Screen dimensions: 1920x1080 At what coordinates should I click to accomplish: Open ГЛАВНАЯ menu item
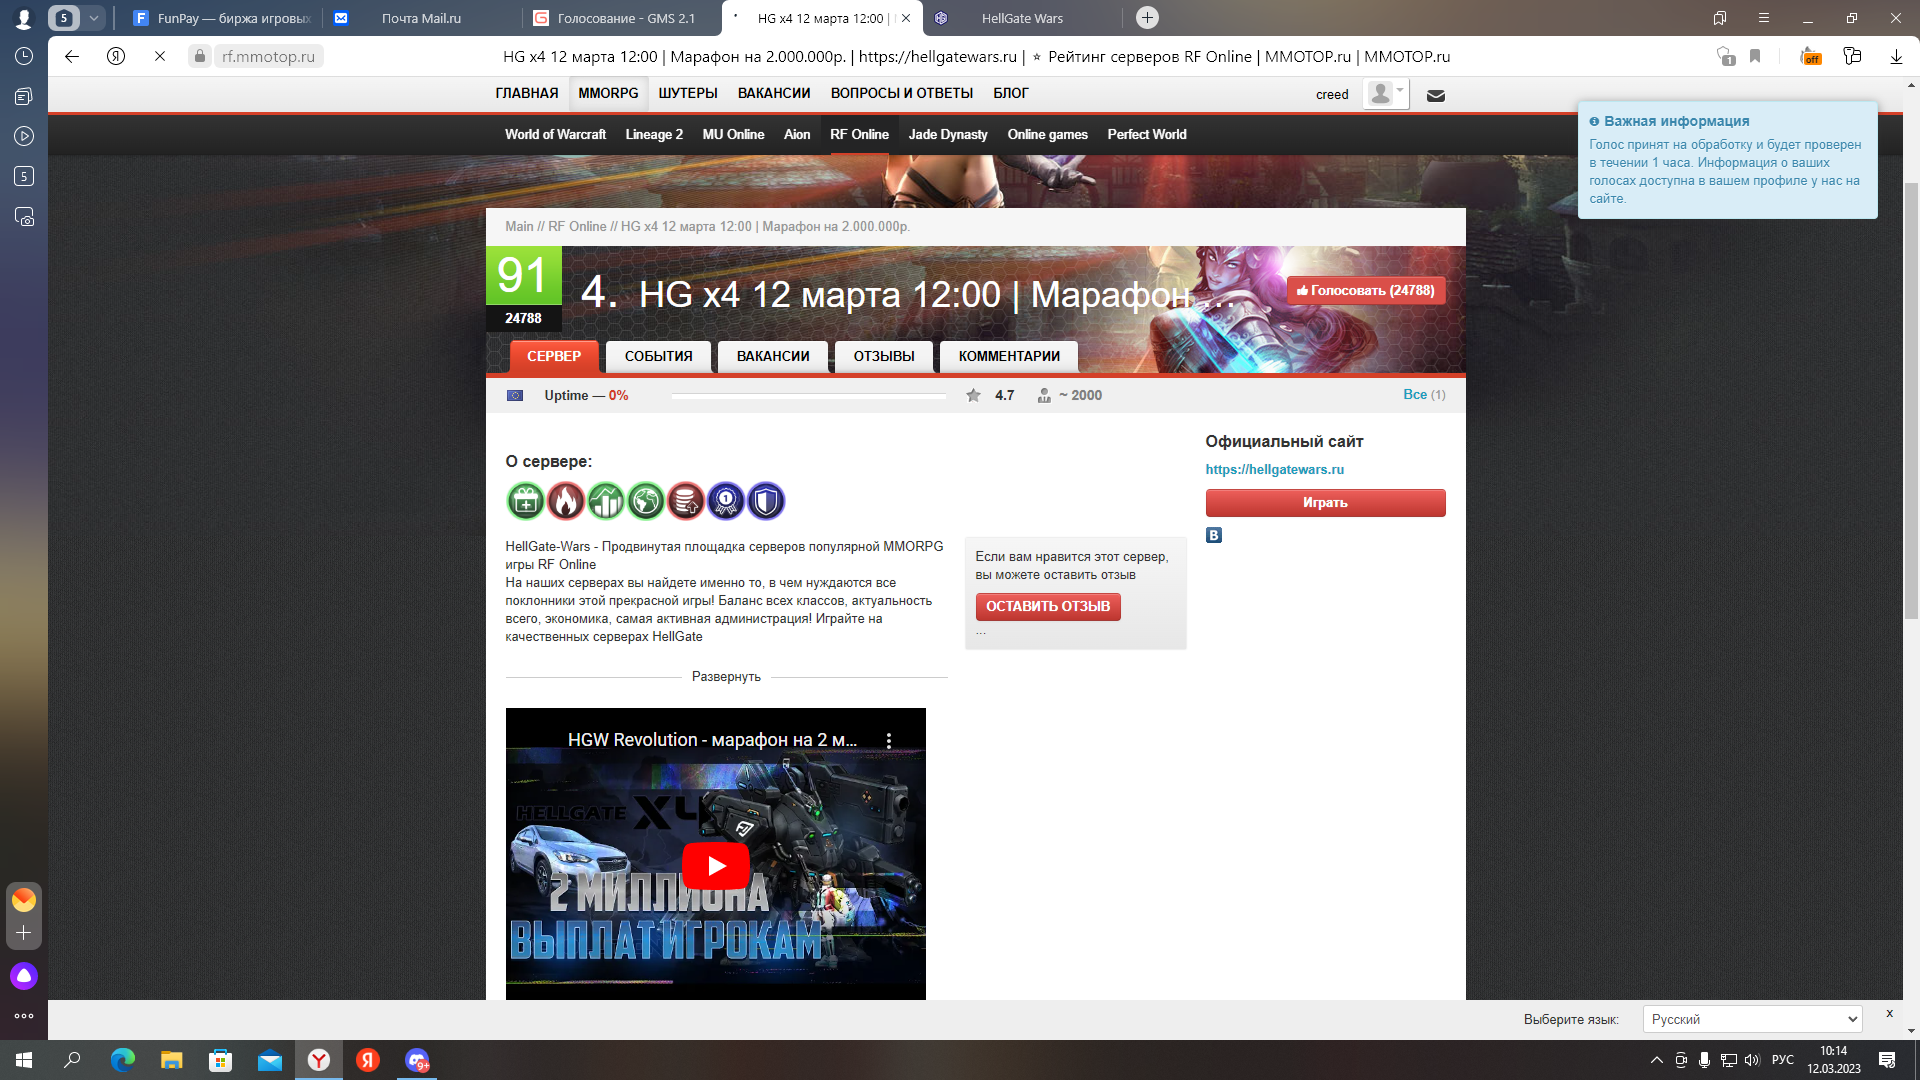point(527,93)
